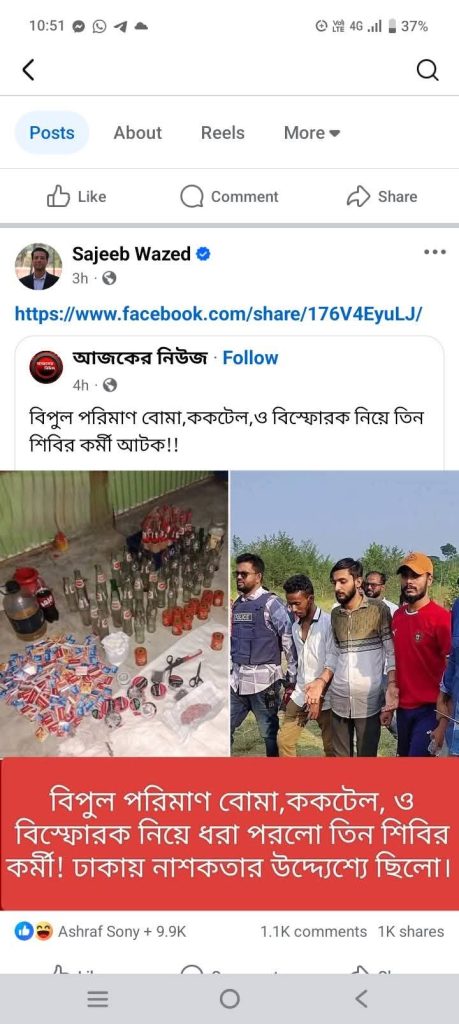View the 1.1K comments
The image size is (459, 1024).
tap(313, 932)
